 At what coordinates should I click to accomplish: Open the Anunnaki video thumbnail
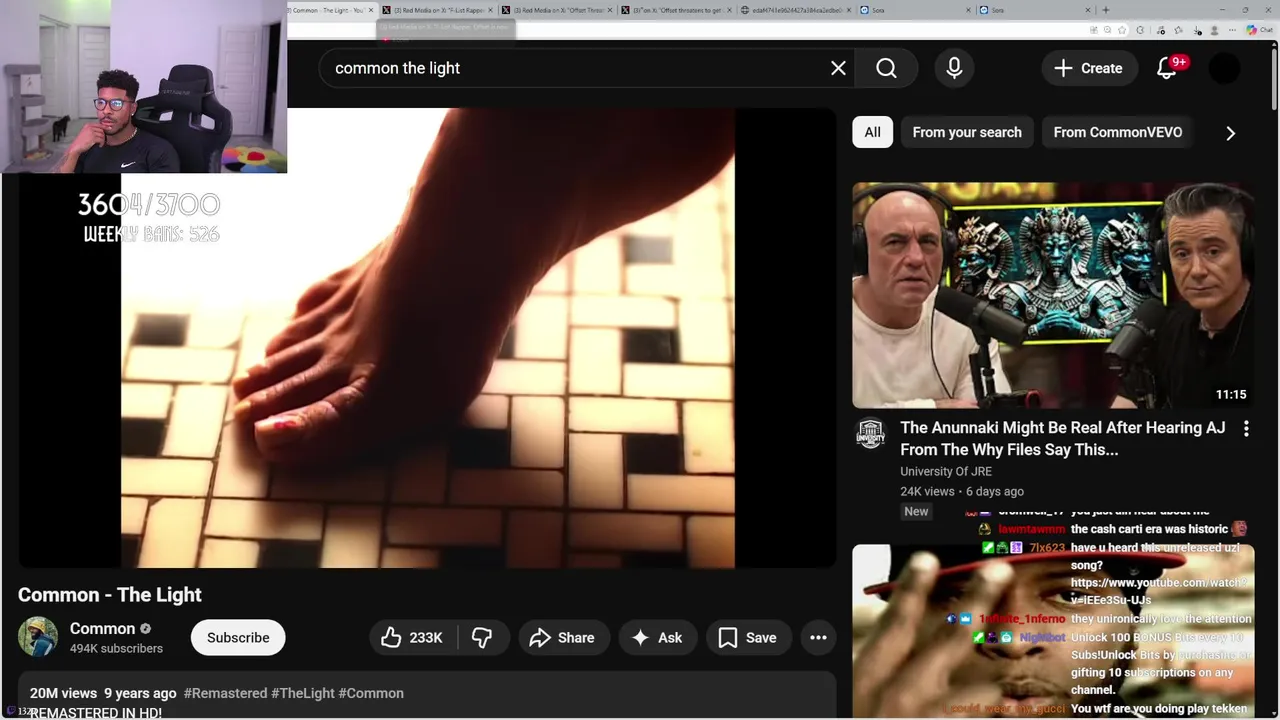pos(1053,295)
